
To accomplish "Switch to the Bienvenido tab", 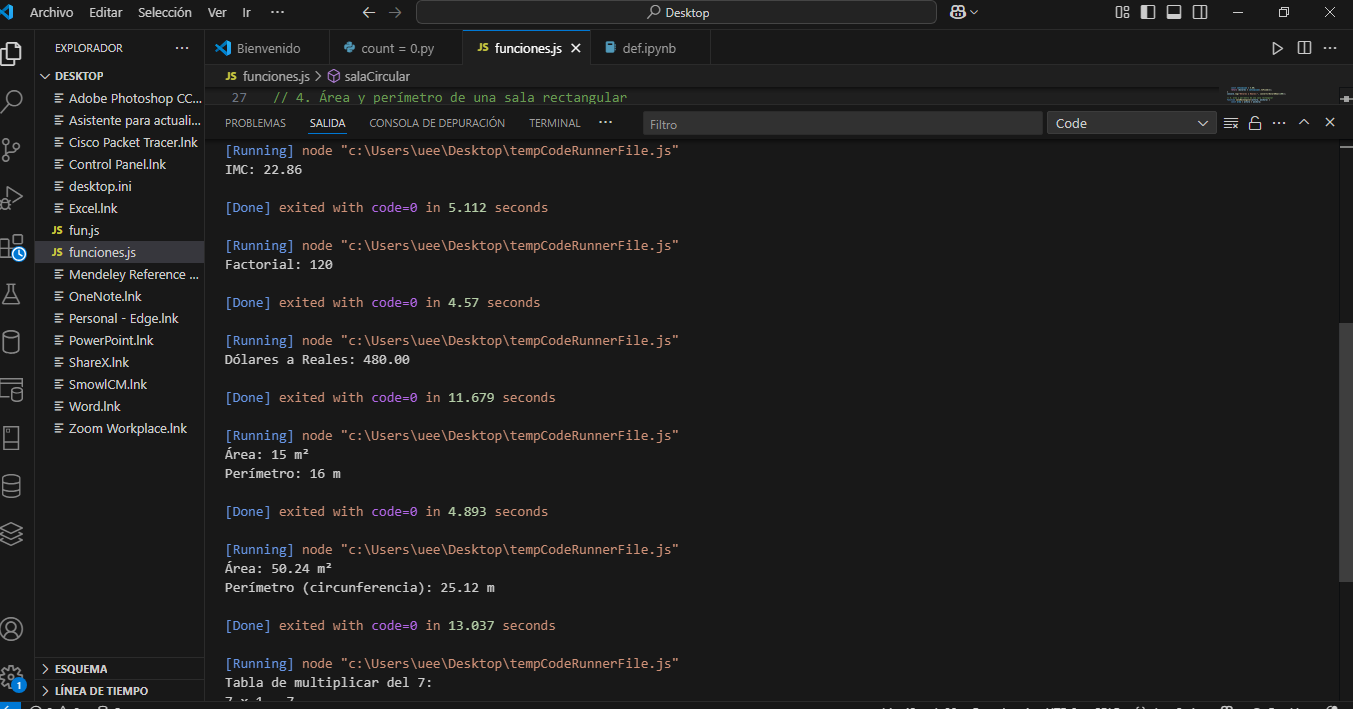I will coord(267,48).
